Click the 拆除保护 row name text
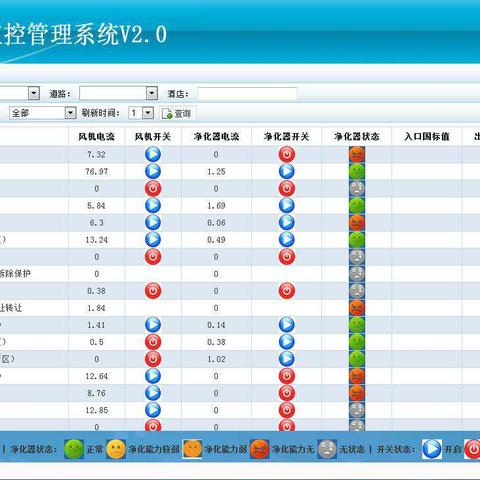The width and height of the screenshot is (480, 480). tap(15, 274)
